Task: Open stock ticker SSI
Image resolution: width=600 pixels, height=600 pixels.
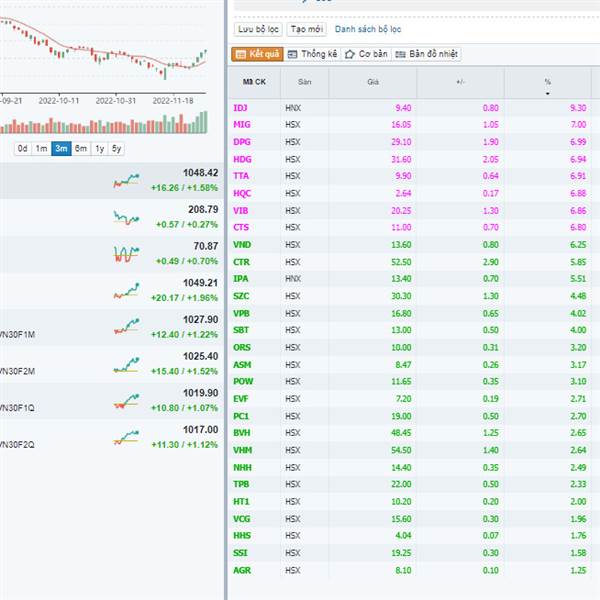Action: [240, 553]
